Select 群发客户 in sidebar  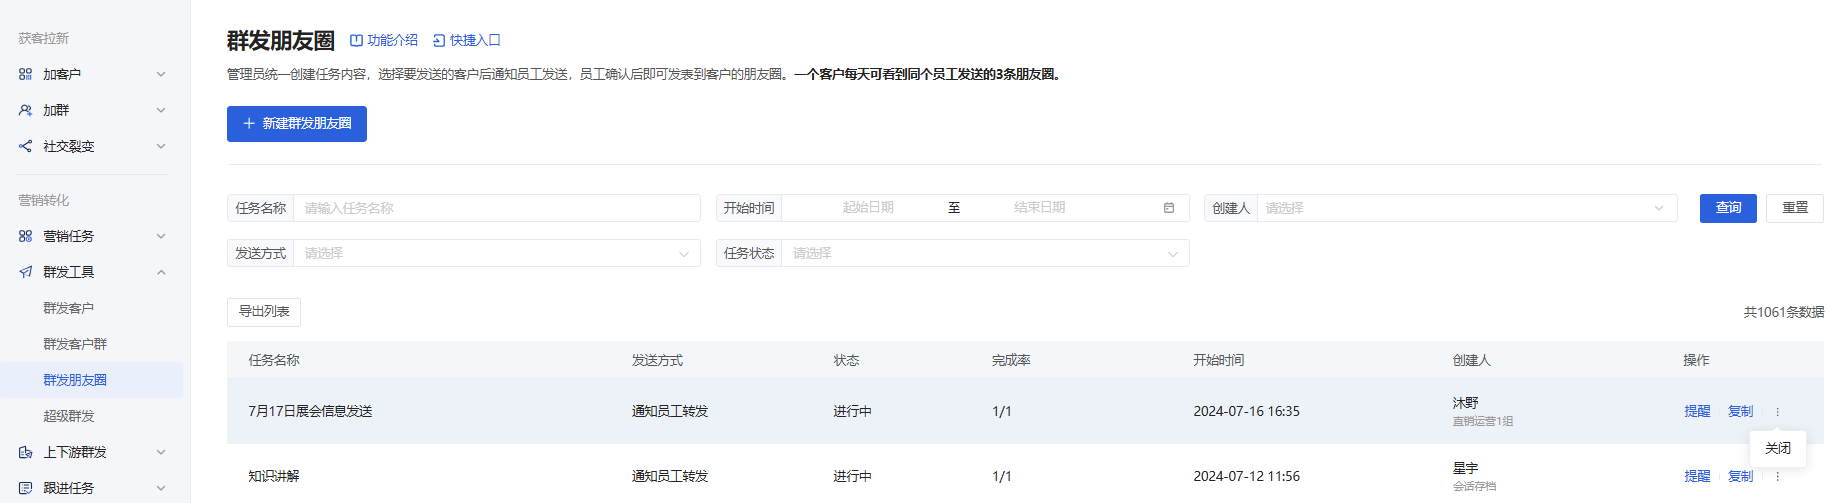pos(69,308)
